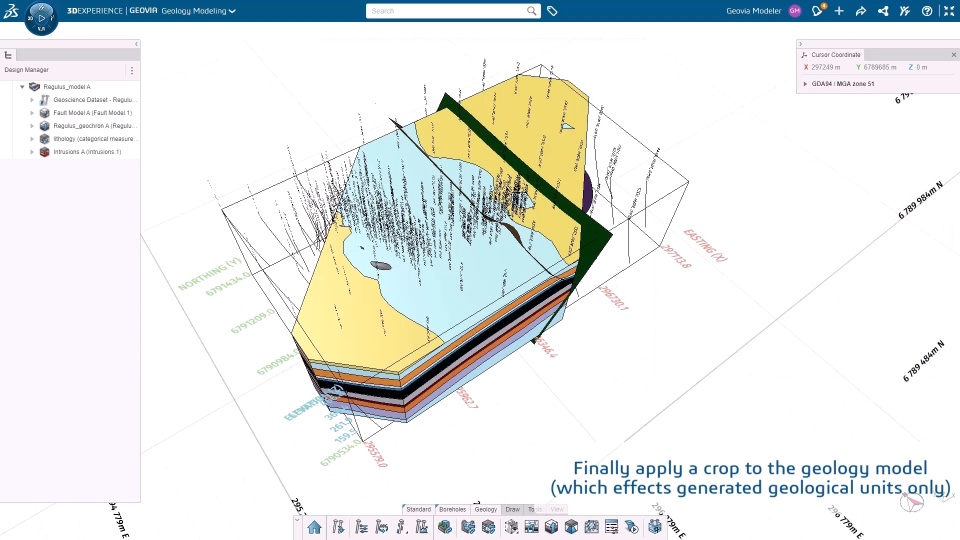Click the geology cube refresh icon
Viewport: 960px width, 540px height.
pyautogui.click(x=489, y=527)
